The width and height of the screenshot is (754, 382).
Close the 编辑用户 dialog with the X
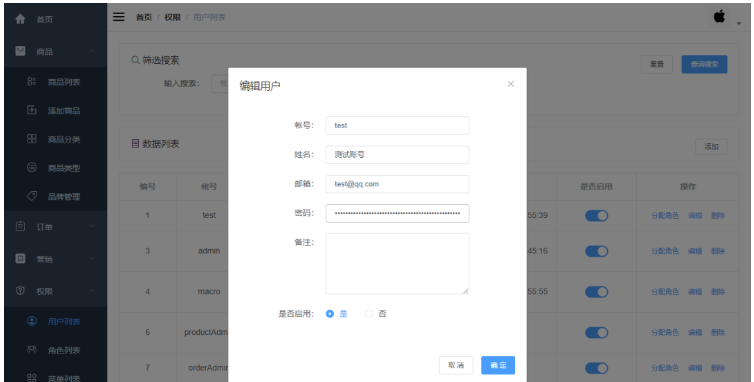[x=511, y=84]
